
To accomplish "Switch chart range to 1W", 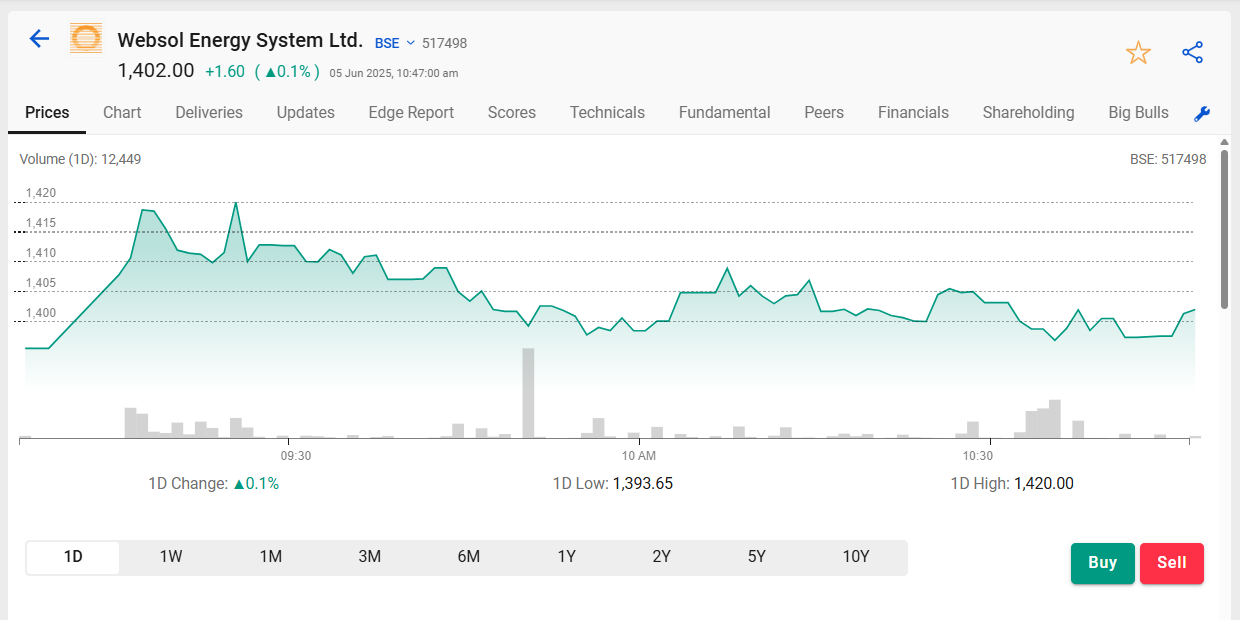I will coord(171,557).
